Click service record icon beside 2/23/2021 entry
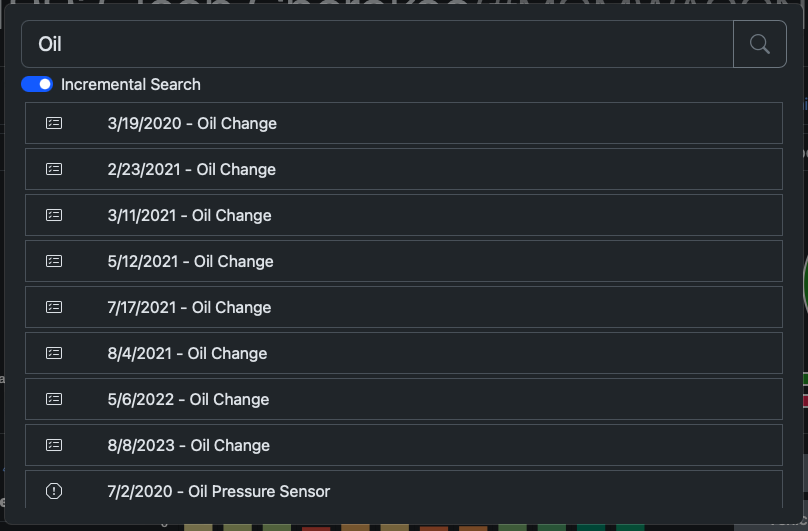The image size is (808, 531). tap(54, 169)
